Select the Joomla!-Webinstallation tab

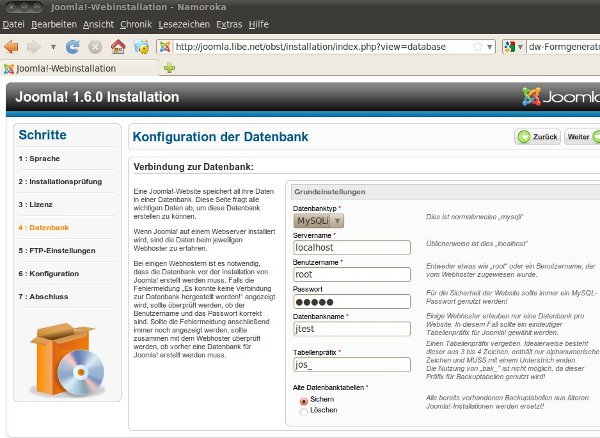tap(80, 68)
